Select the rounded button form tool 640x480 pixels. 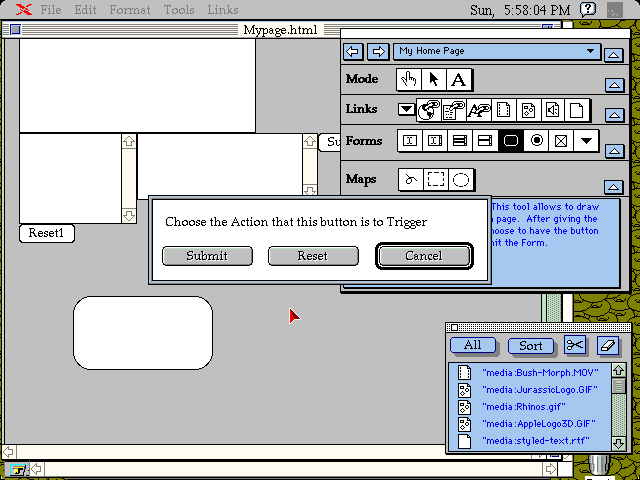(x=510, y=141)
